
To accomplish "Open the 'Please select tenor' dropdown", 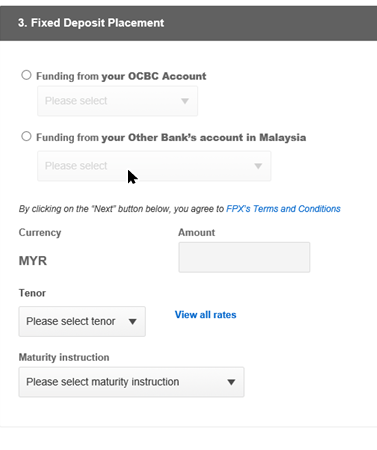I will 82,321.
